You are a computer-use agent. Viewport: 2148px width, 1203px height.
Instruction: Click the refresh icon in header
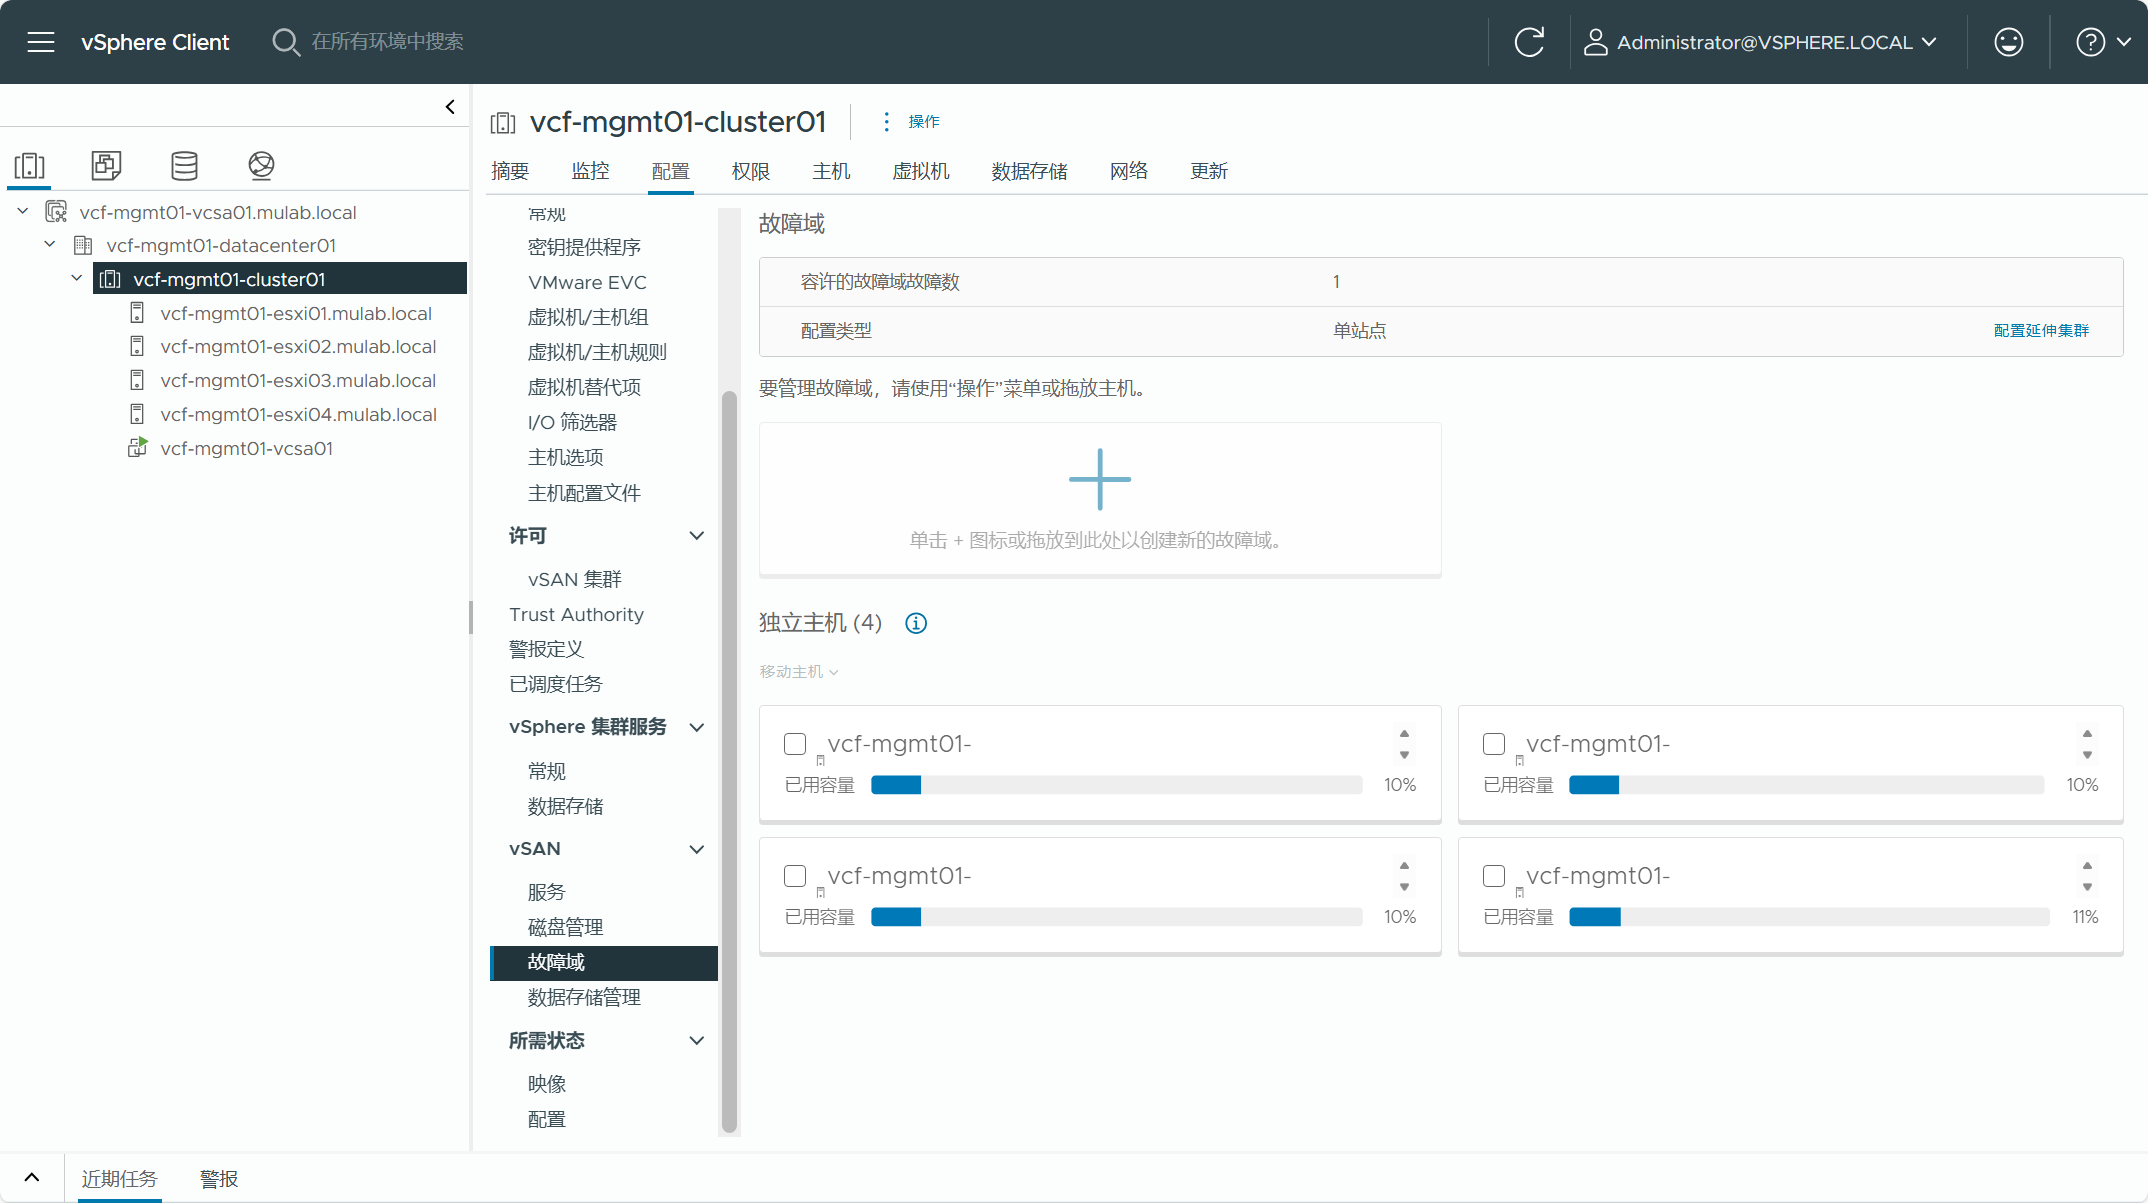(x=1528, y=42)
